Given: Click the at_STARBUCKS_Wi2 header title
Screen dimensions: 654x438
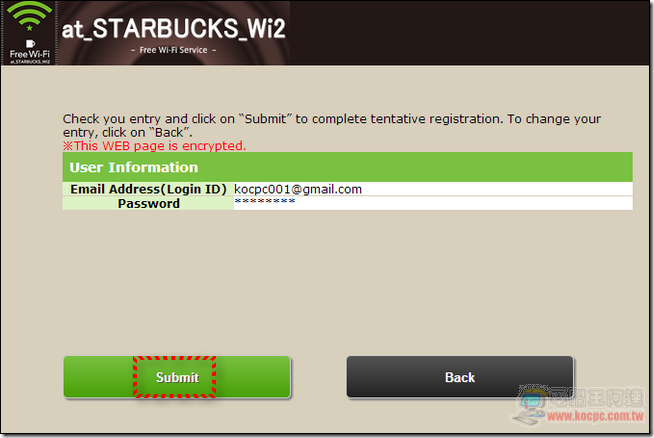Looking at the screenshot, I should (x=174, y=28).
